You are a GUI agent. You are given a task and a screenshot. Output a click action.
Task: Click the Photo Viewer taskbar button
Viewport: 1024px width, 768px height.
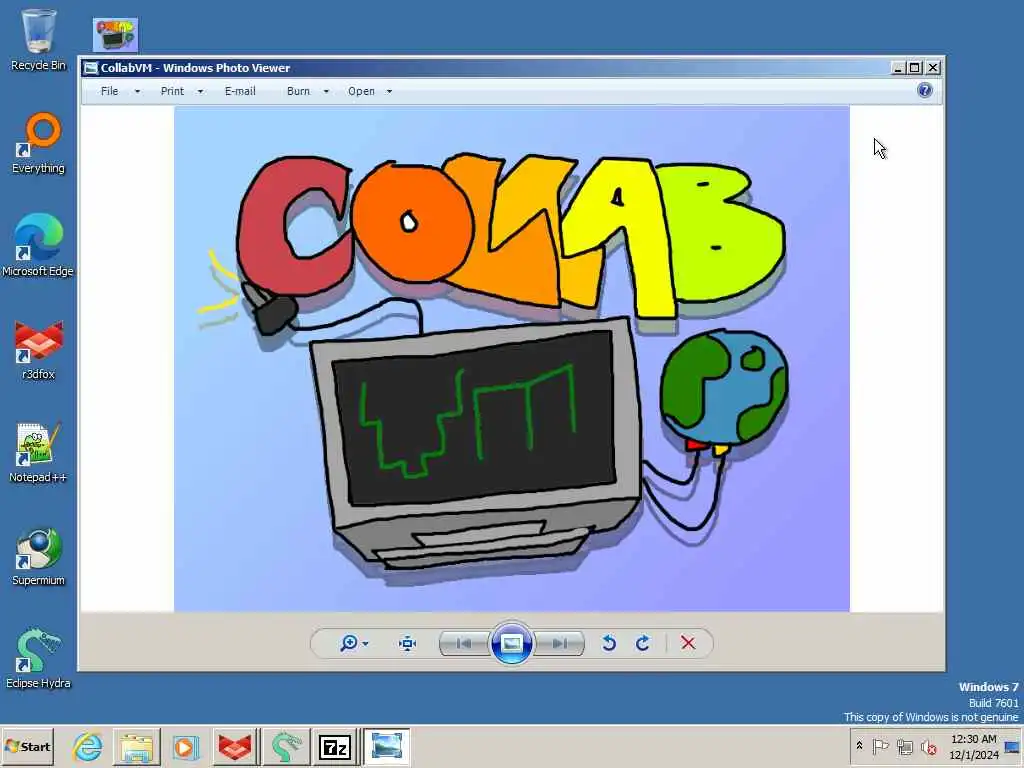click(386, 746)
